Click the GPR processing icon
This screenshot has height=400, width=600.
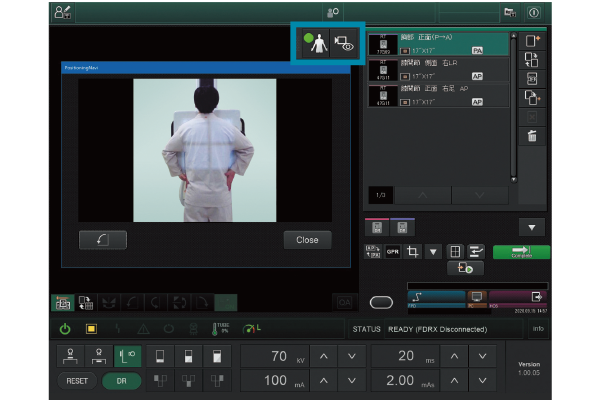point(393,251)
